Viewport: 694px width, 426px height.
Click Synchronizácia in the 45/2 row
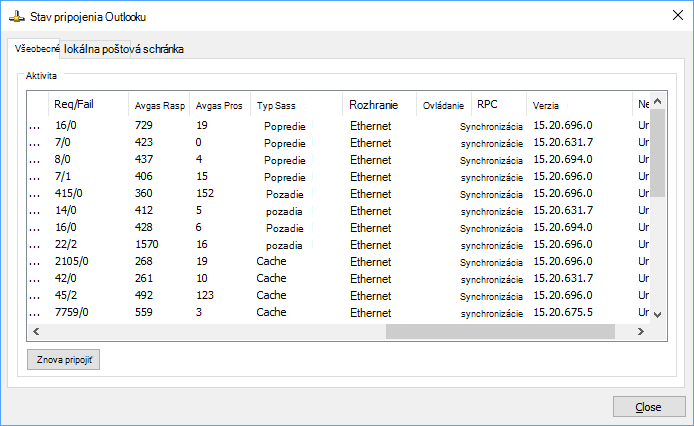[491, 296]
